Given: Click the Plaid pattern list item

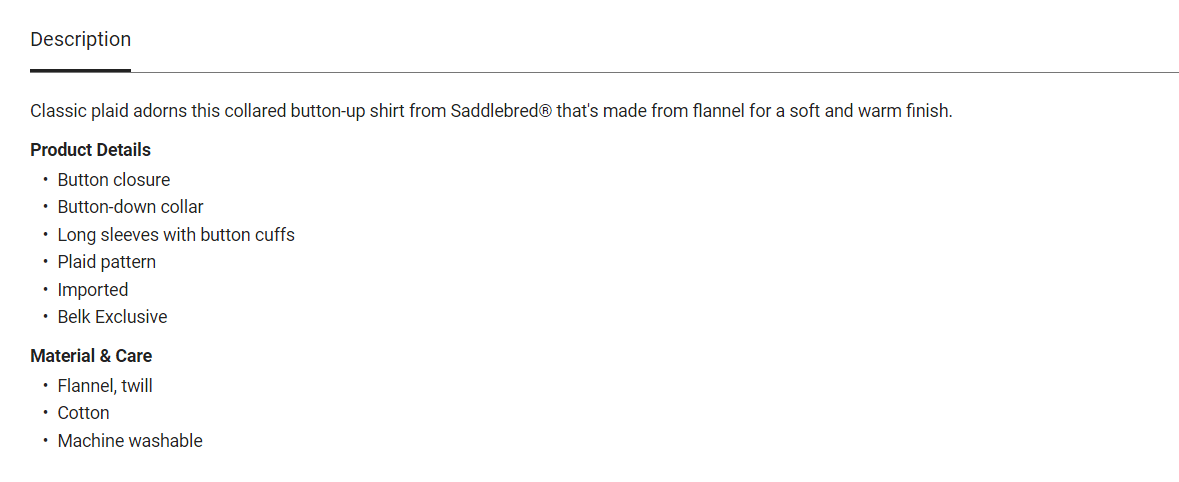Looking at the screenshot, I should 106,262.
